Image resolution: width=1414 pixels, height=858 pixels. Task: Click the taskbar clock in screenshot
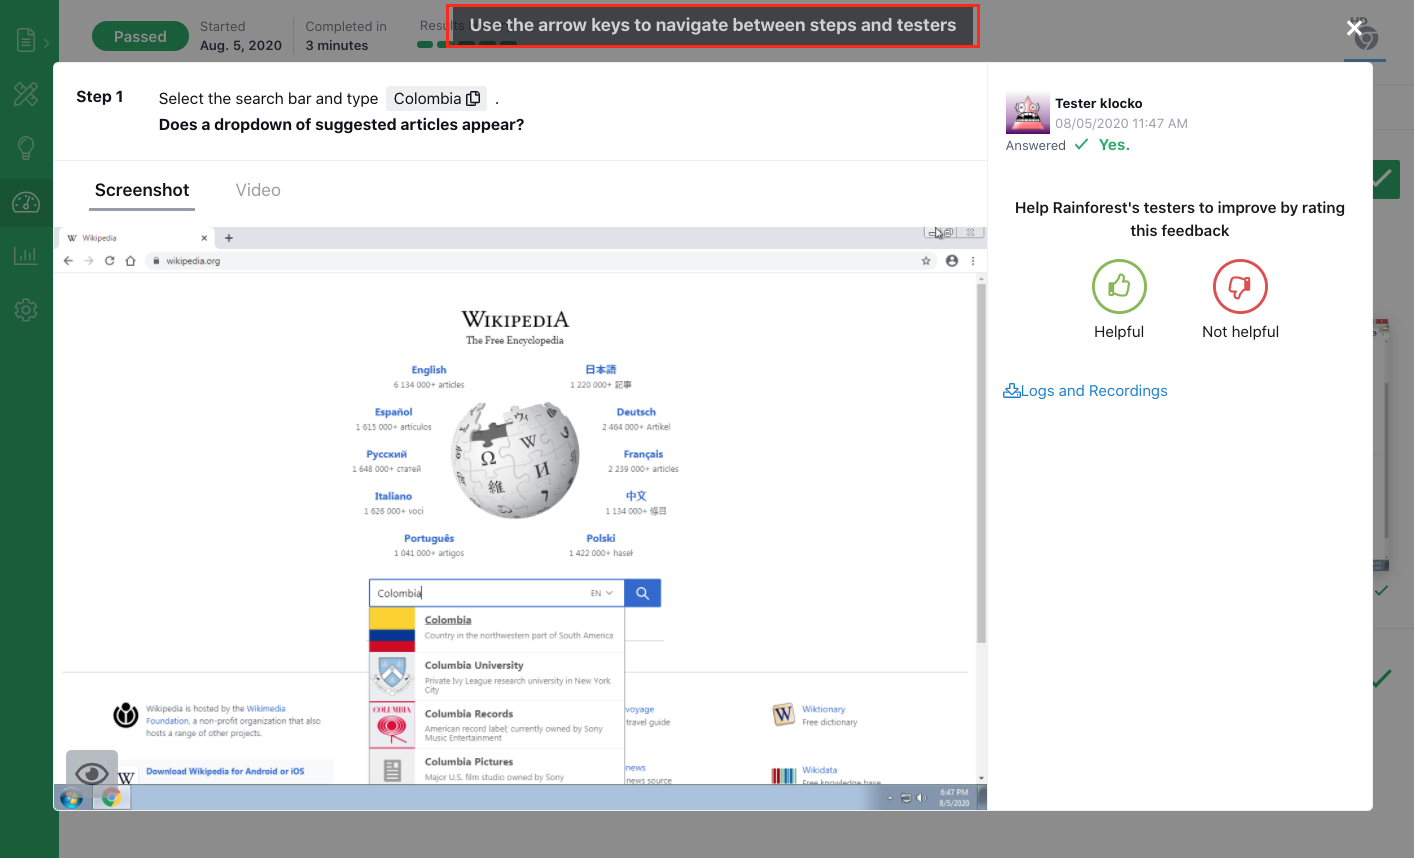954,798
